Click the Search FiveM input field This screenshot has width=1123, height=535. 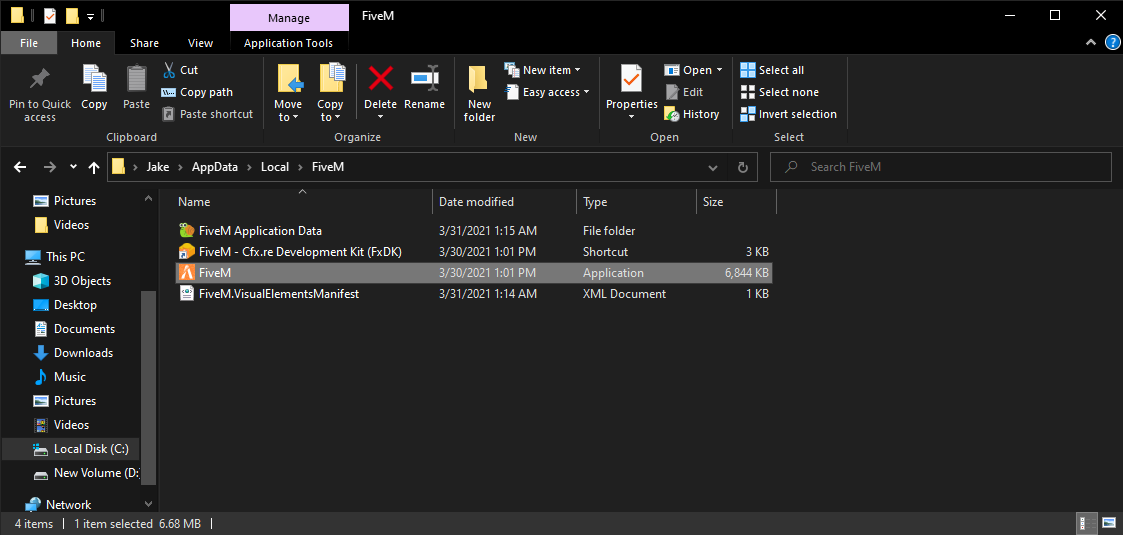point(940,167)
